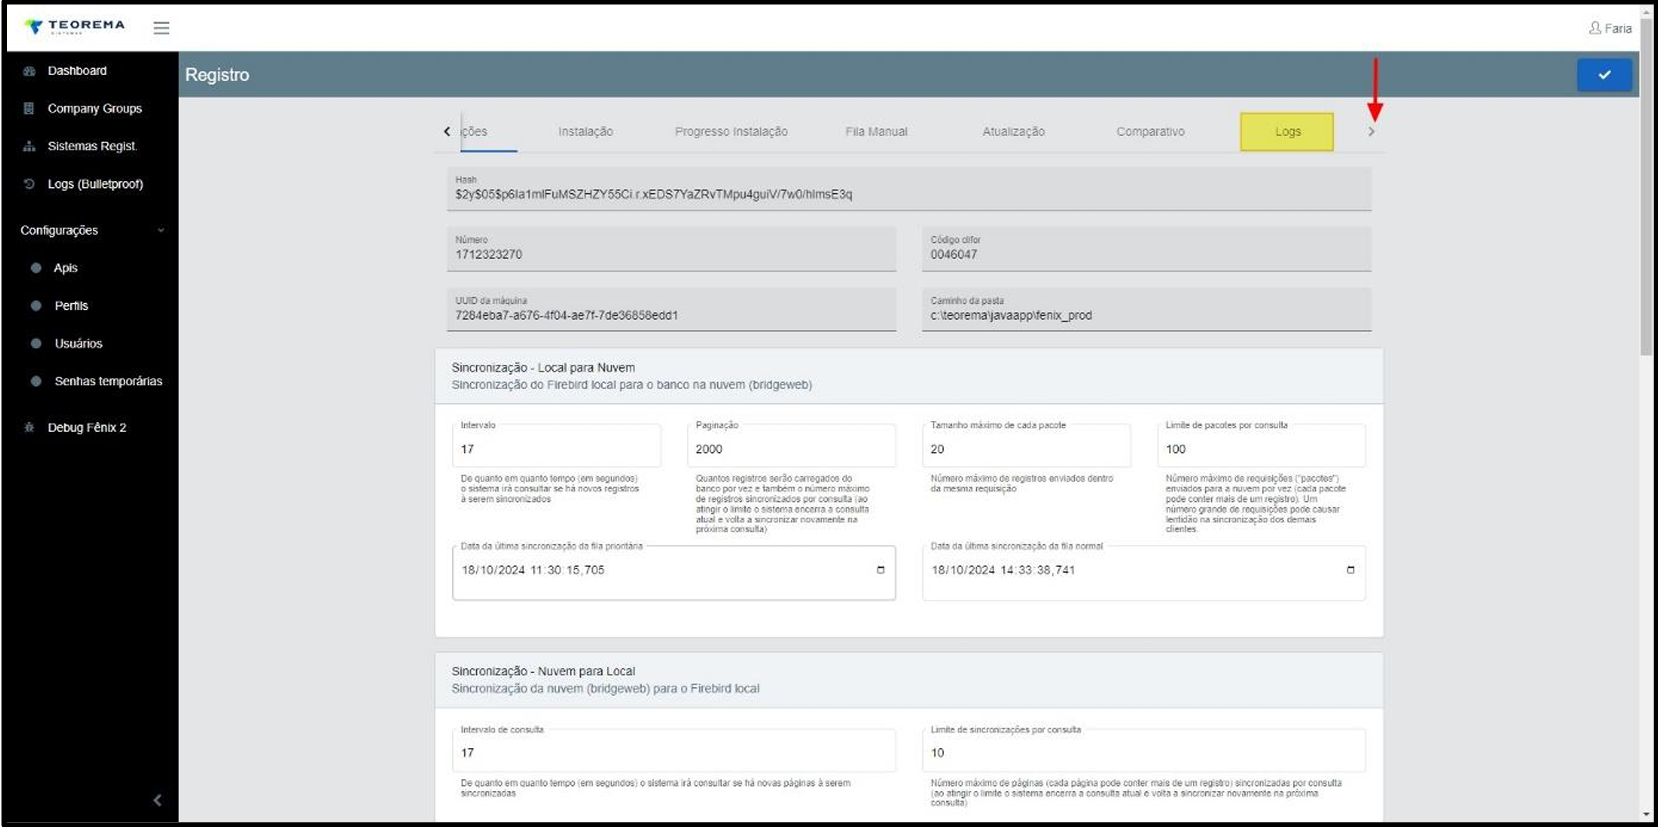Click the Debug Fênix 2 bug icon

(x=29, y=427)
